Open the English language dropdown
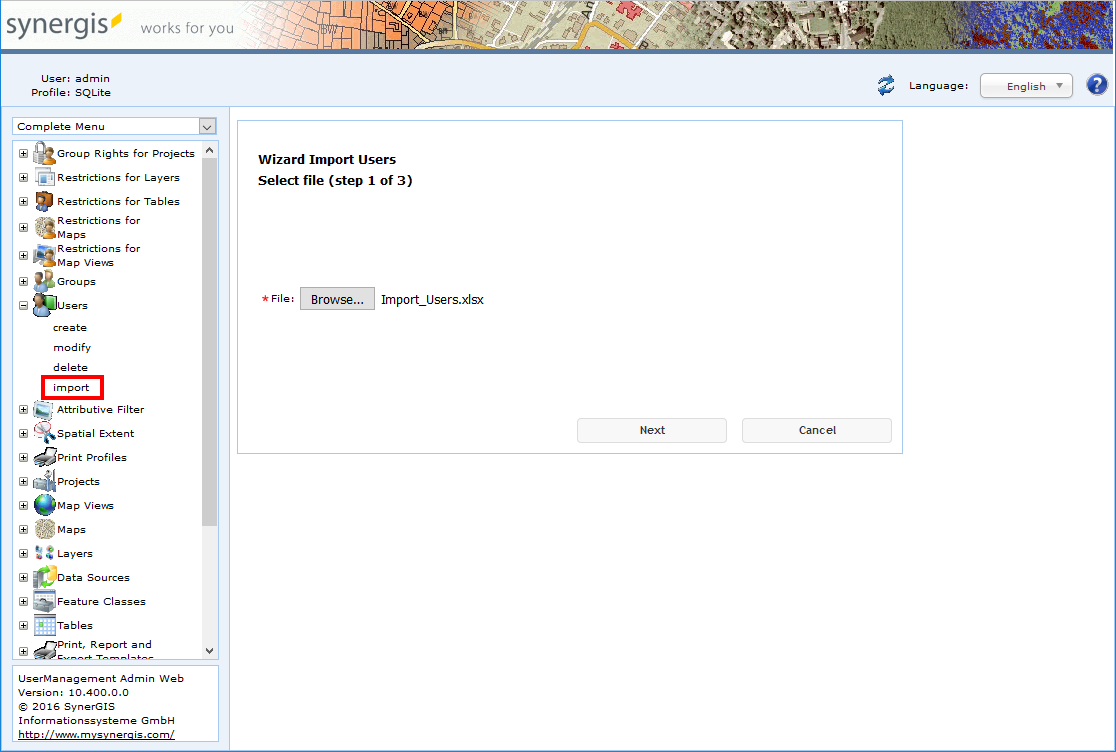 [1026, 85]
